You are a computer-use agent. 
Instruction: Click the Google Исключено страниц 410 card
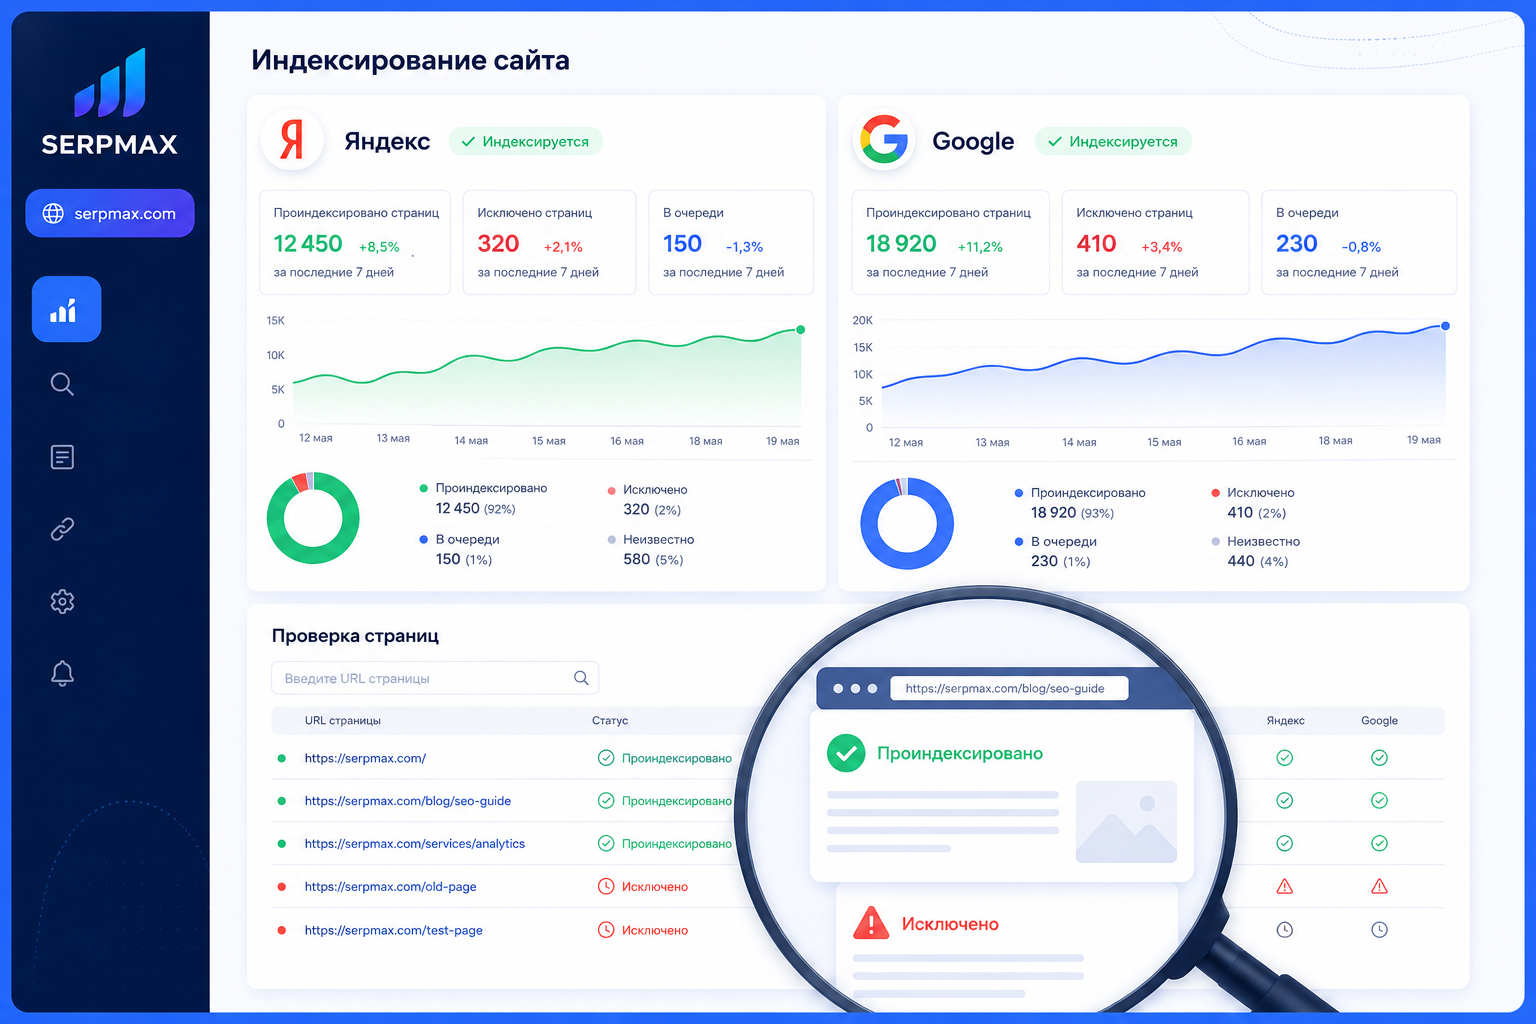(1155, 242)
